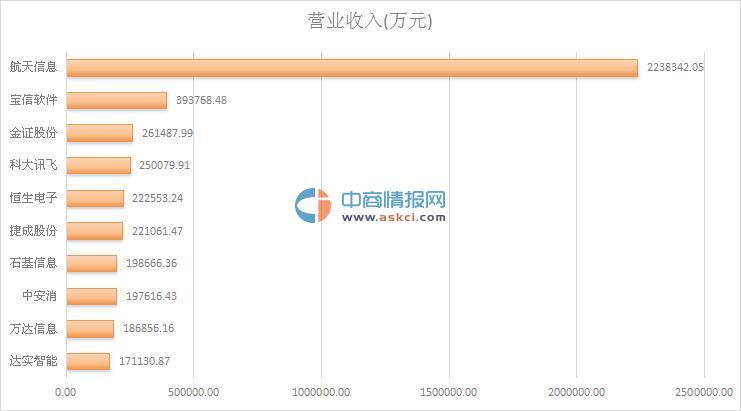Viewport: 741px width, 411px height.
Task: Click the 科大讯飞 revenue bar
Action: coord(99,166)
